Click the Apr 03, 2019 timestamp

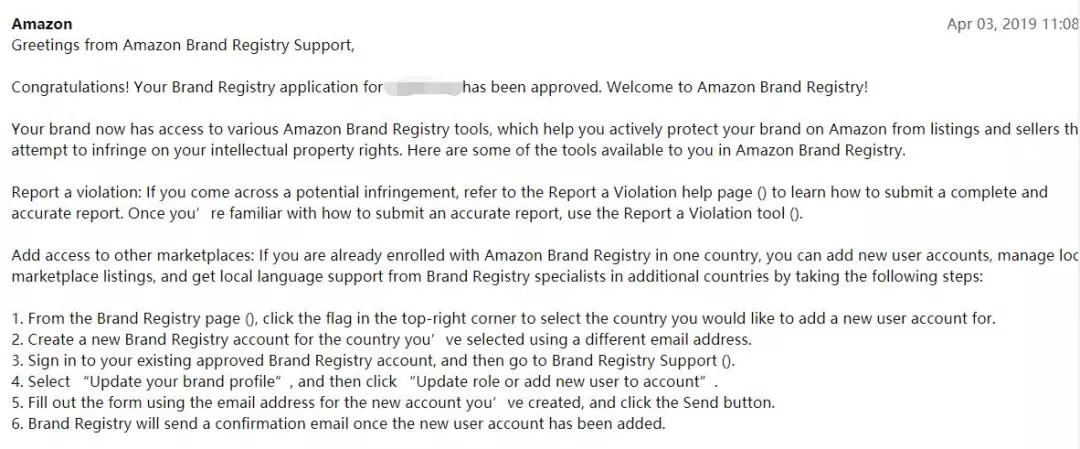pyautogui.click(x=1012, y=24)
